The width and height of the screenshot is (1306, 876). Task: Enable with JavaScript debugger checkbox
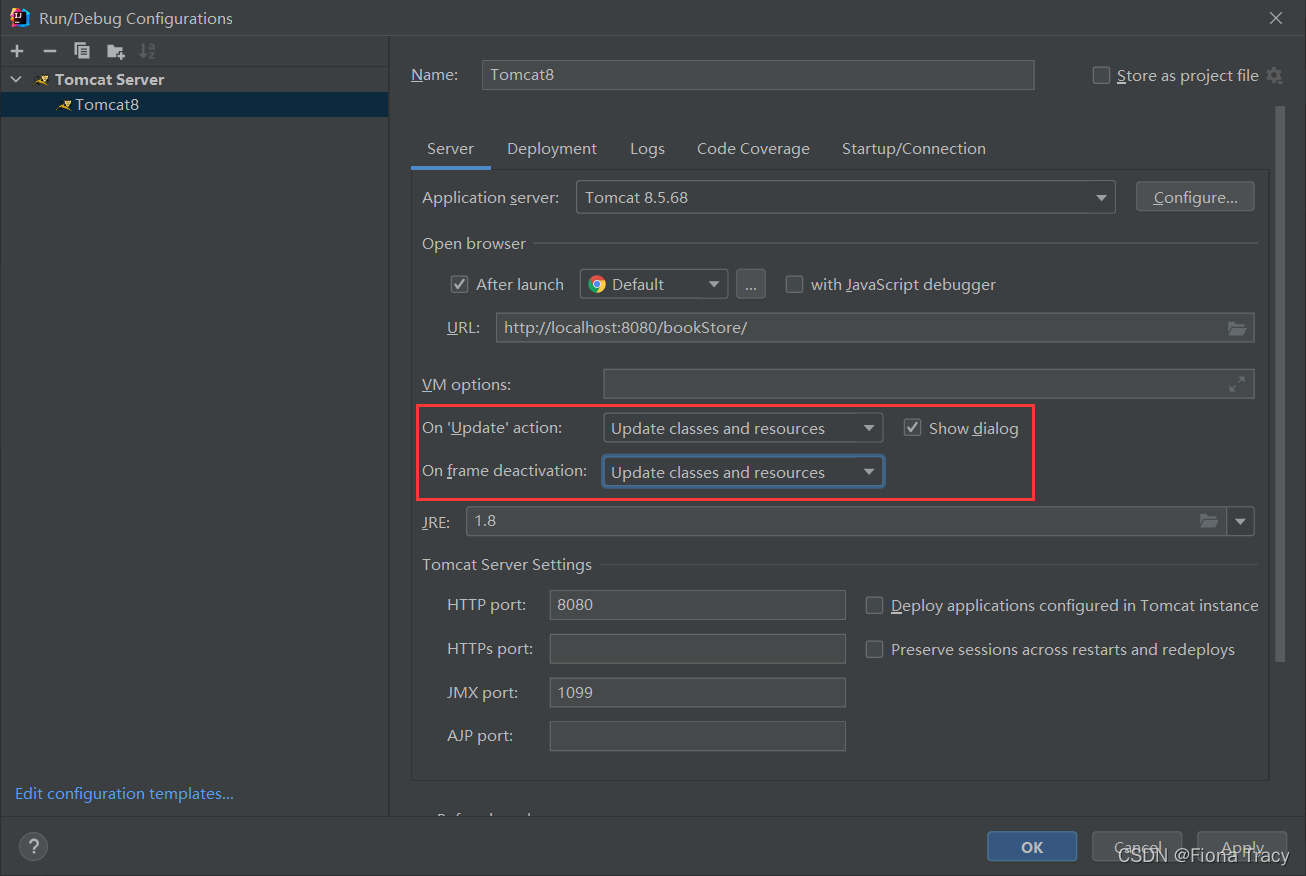[x=794, y=284]
